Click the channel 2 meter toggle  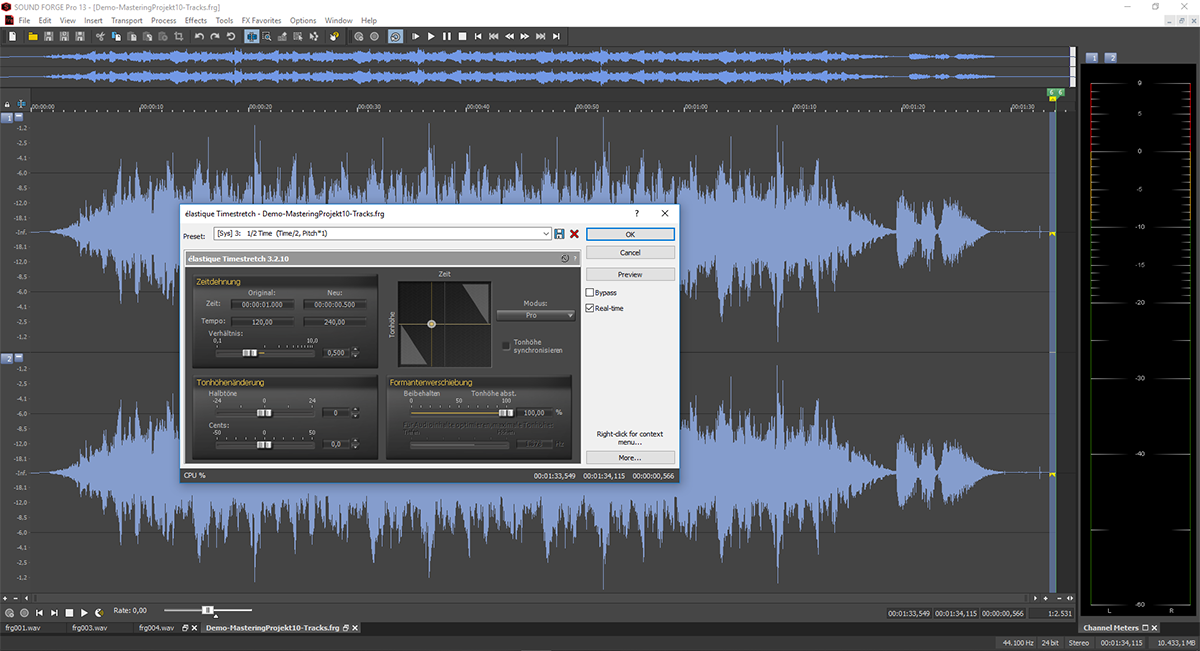pyautogui.click(x=1111, y=58)
